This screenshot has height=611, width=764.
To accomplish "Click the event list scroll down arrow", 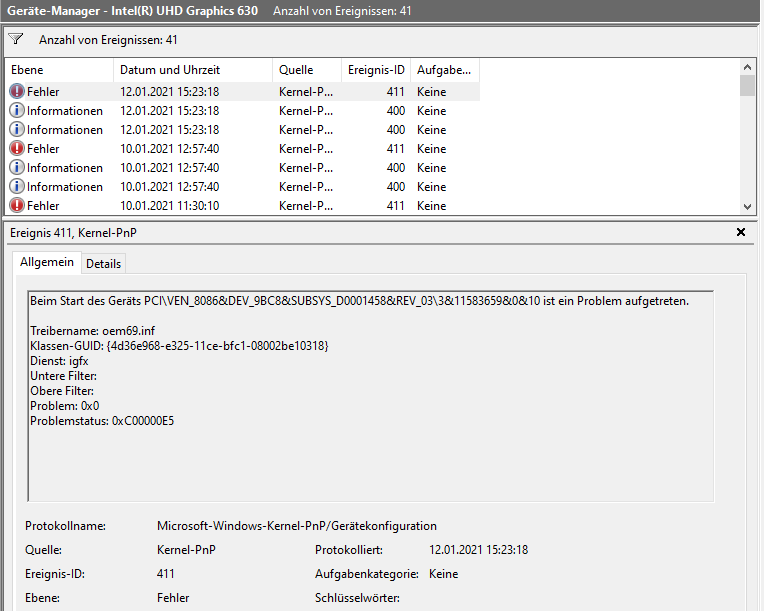I will click(747, 207).
